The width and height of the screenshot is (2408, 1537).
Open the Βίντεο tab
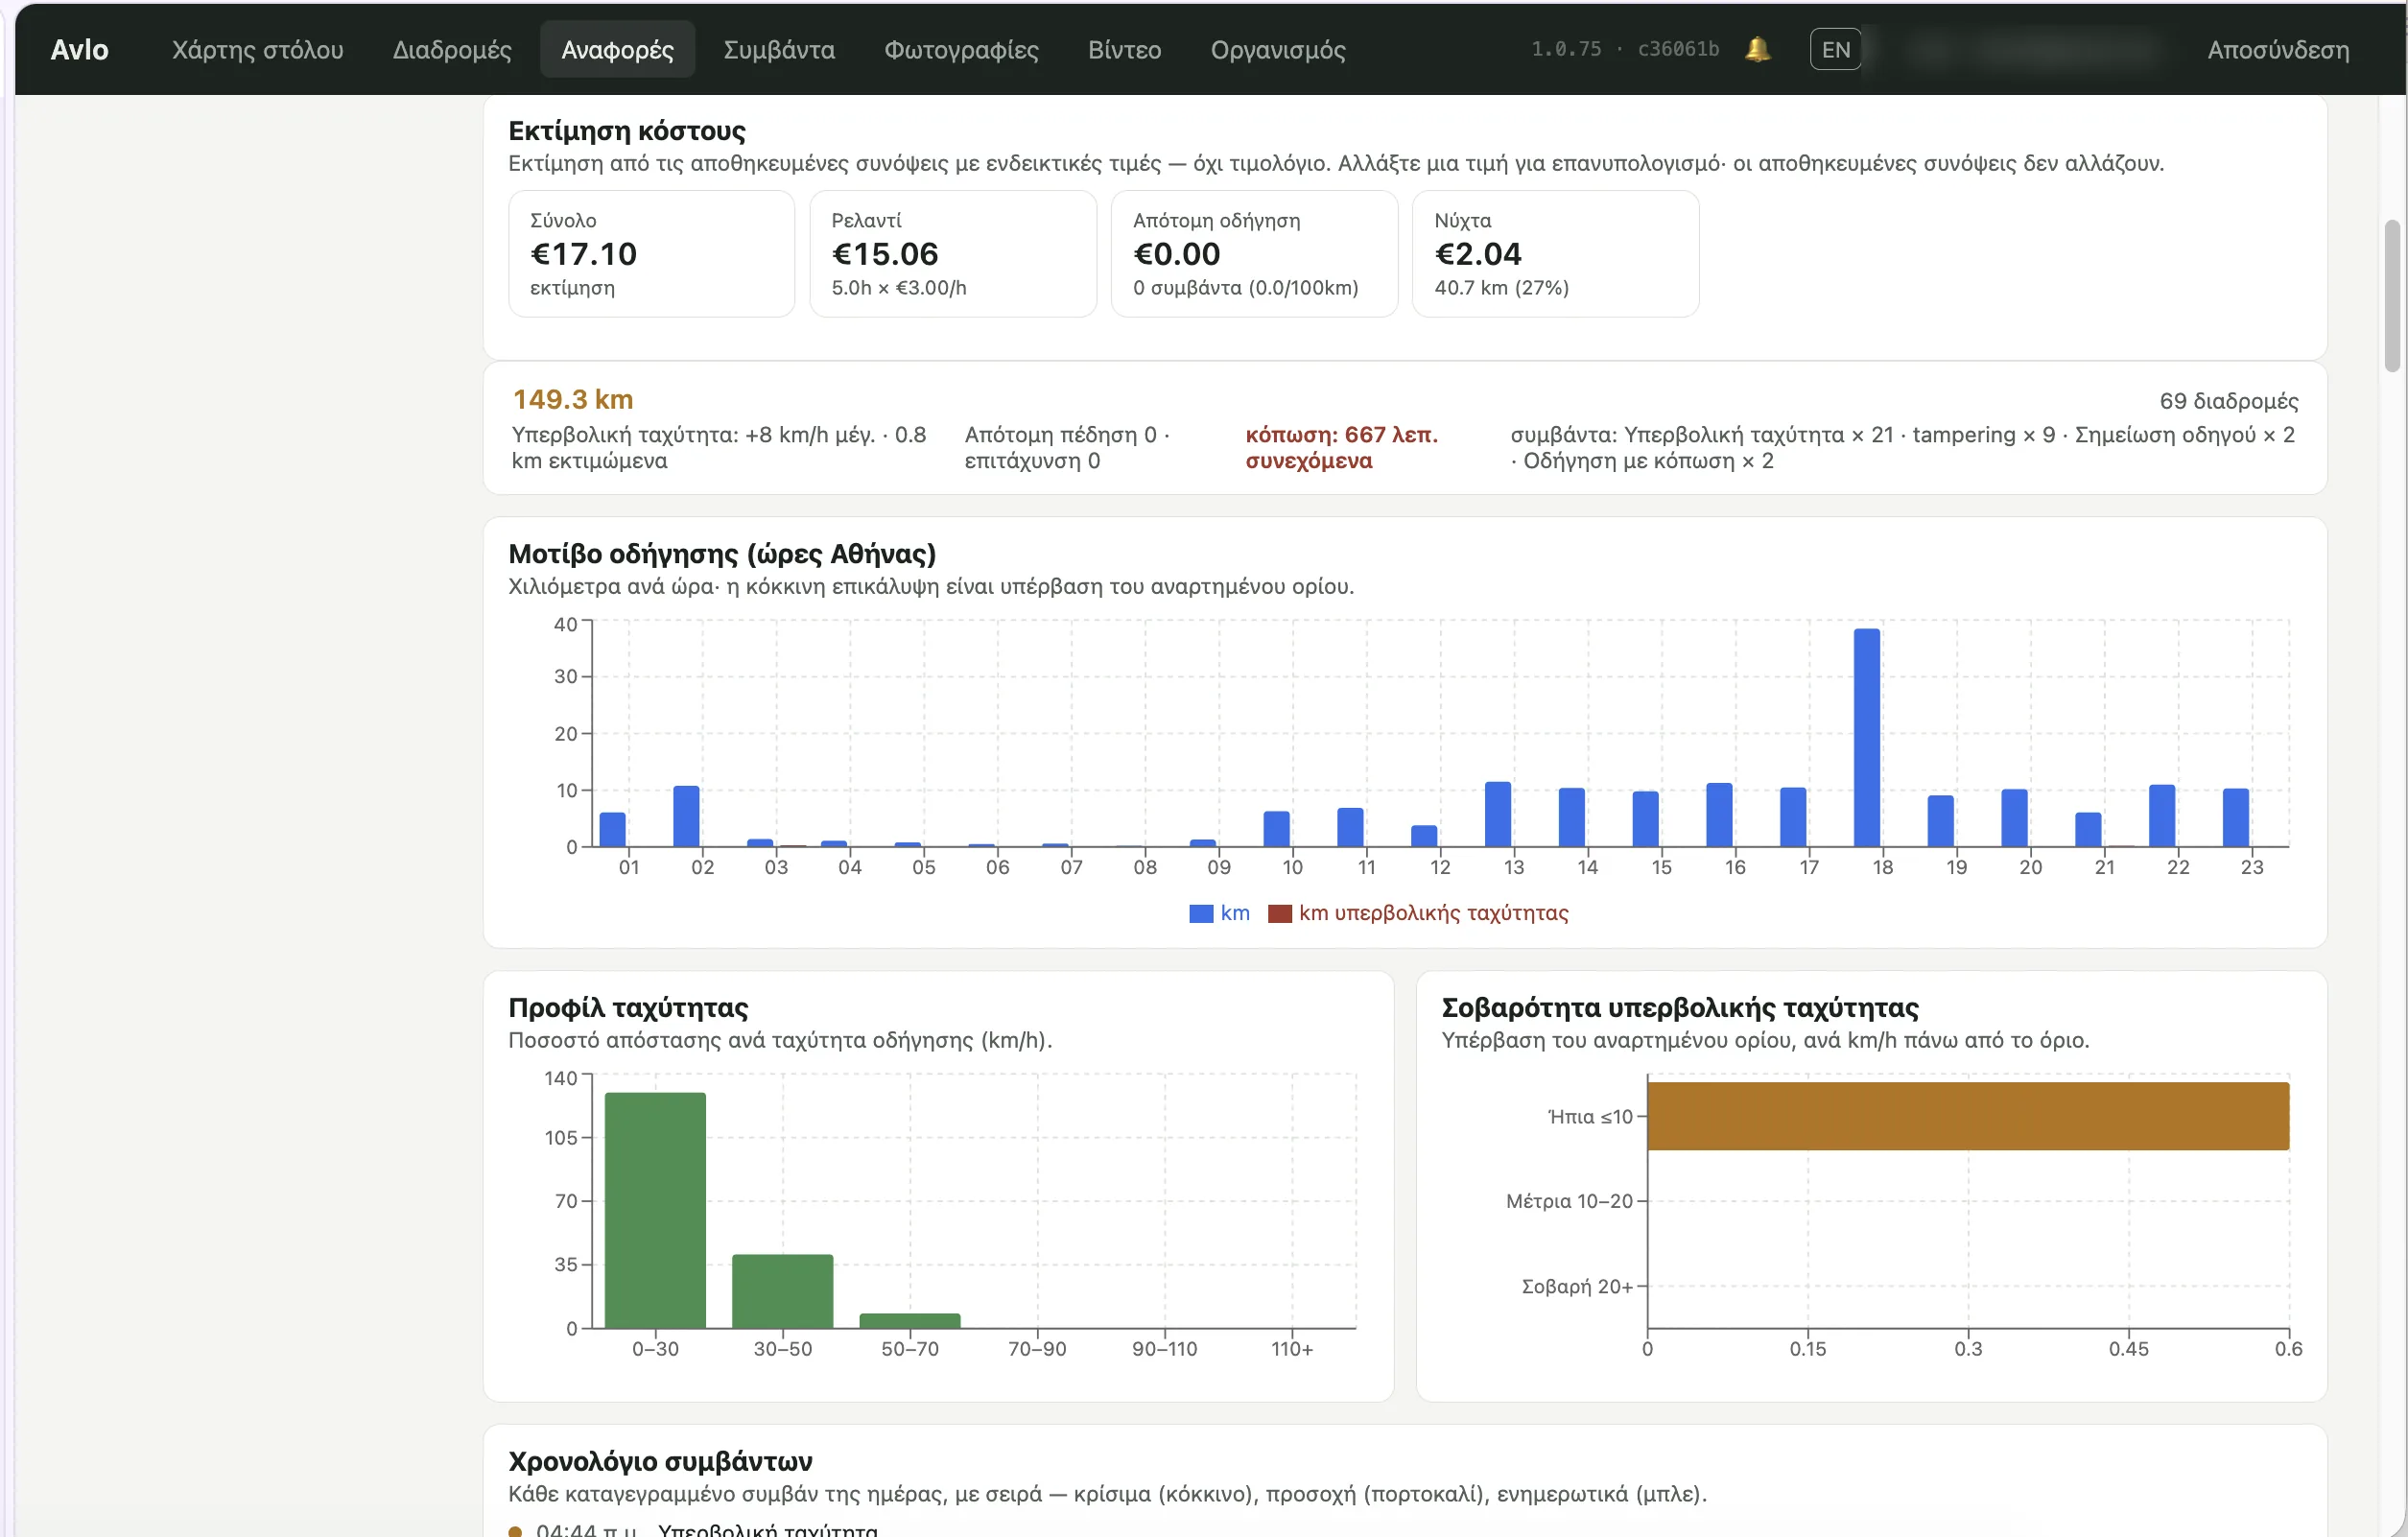coord(1124,49)
